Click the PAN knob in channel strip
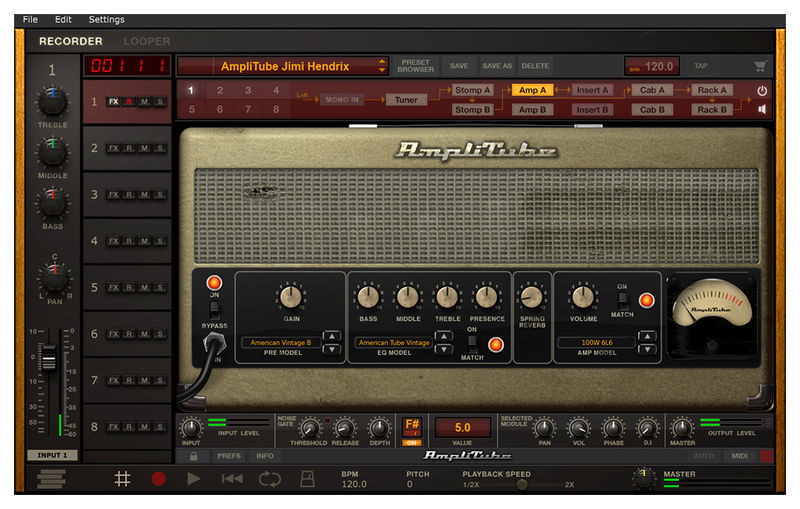The image size is (800, 509). click(x=55, y=278)
